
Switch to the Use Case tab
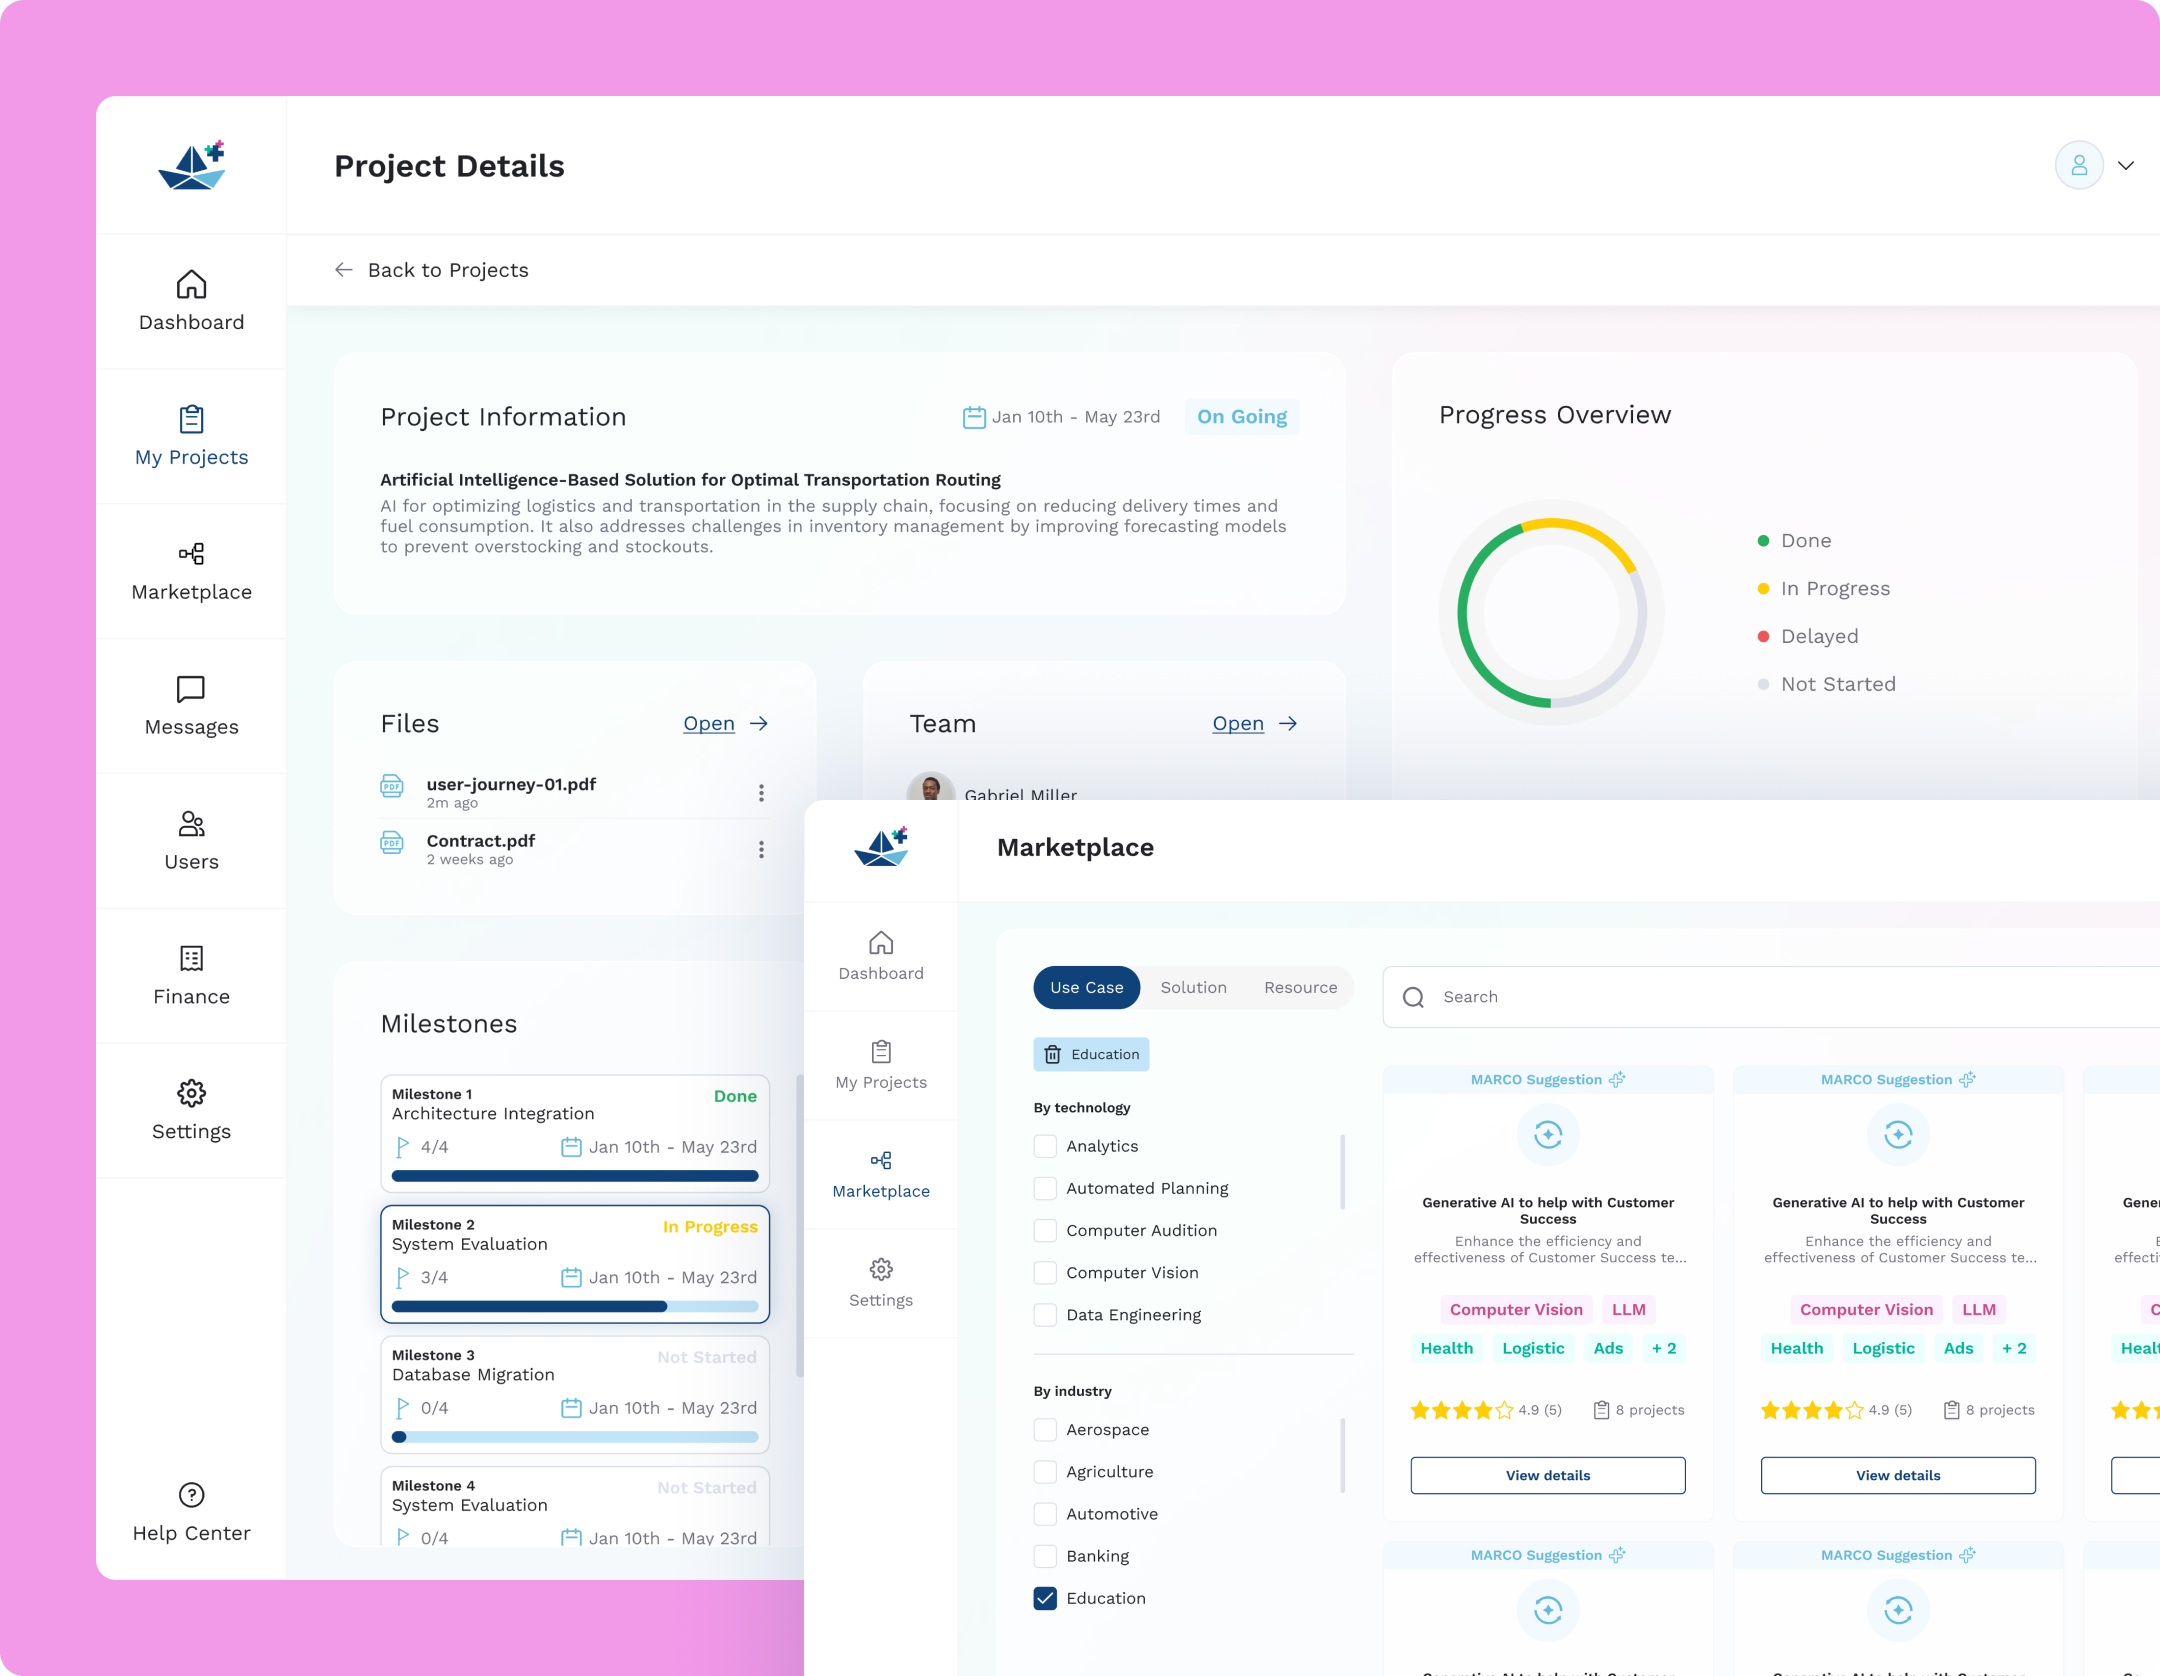(1086, 987)
